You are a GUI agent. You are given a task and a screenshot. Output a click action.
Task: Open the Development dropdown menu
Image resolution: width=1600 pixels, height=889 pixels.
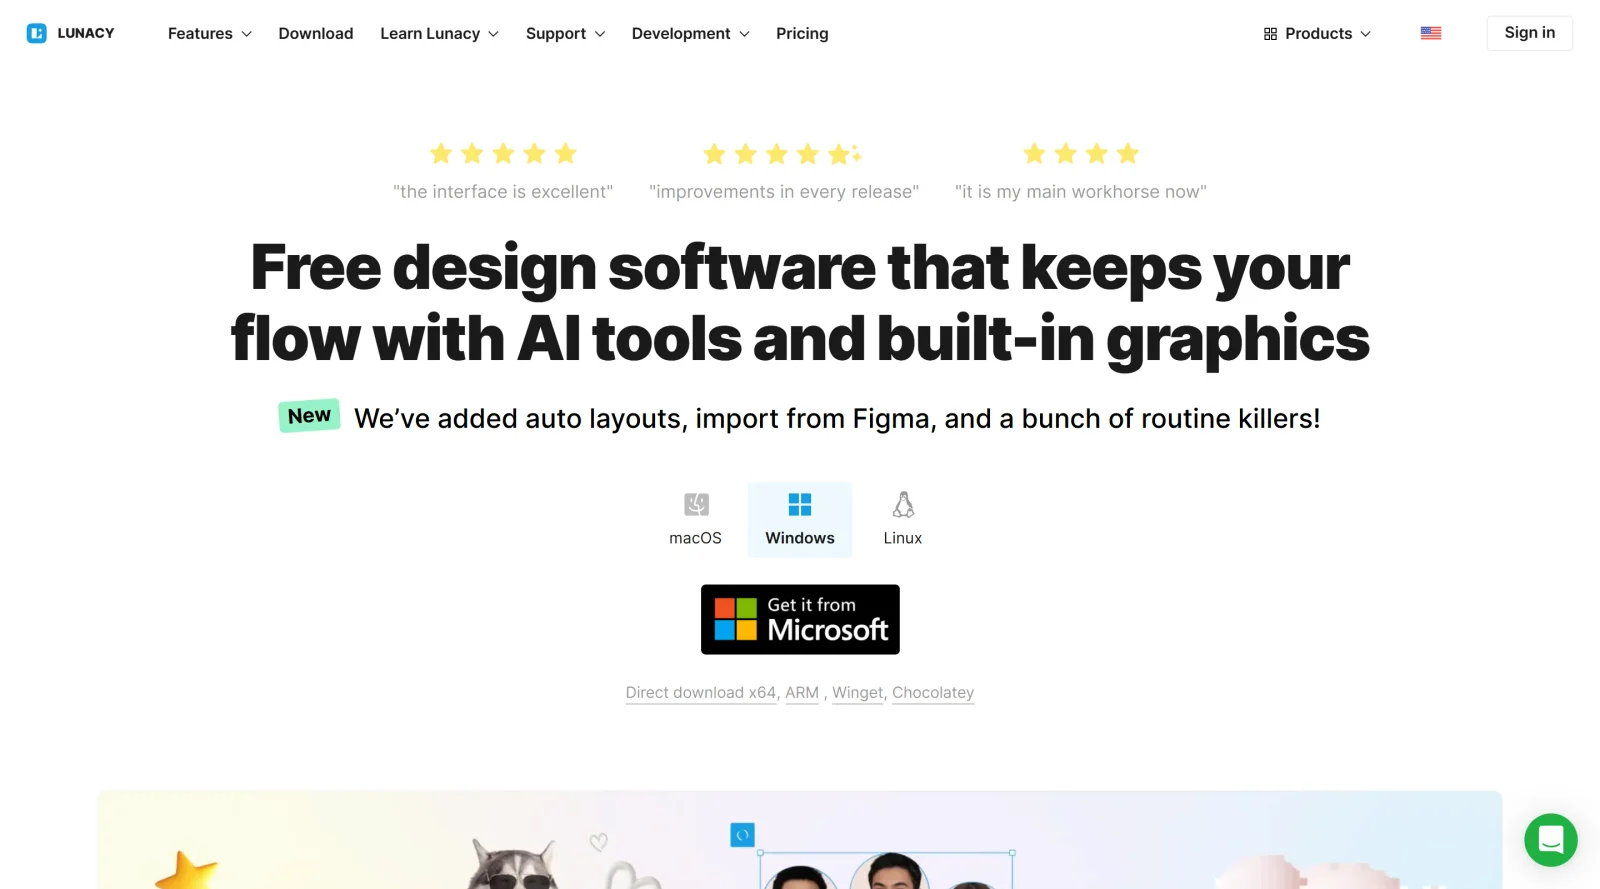(x=690, y=34)
